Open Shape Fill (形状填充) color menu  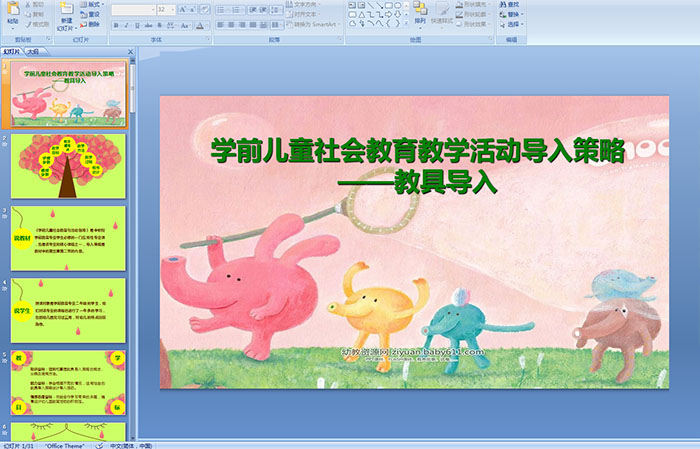pos(473,4)
